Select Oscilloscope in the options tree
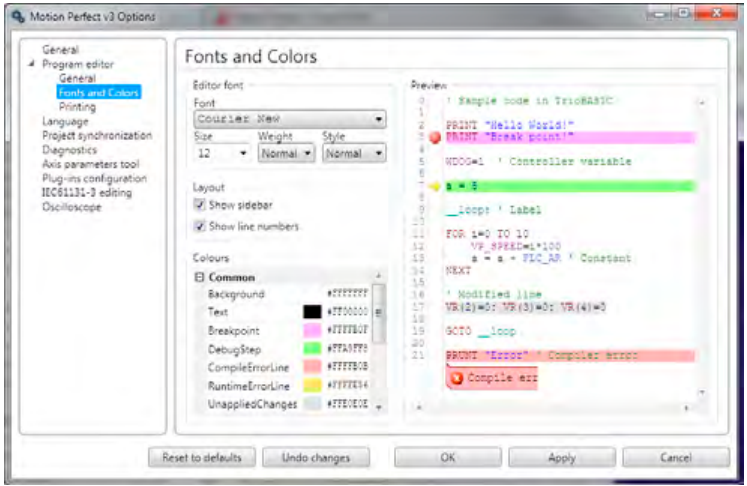 (71, 207)
